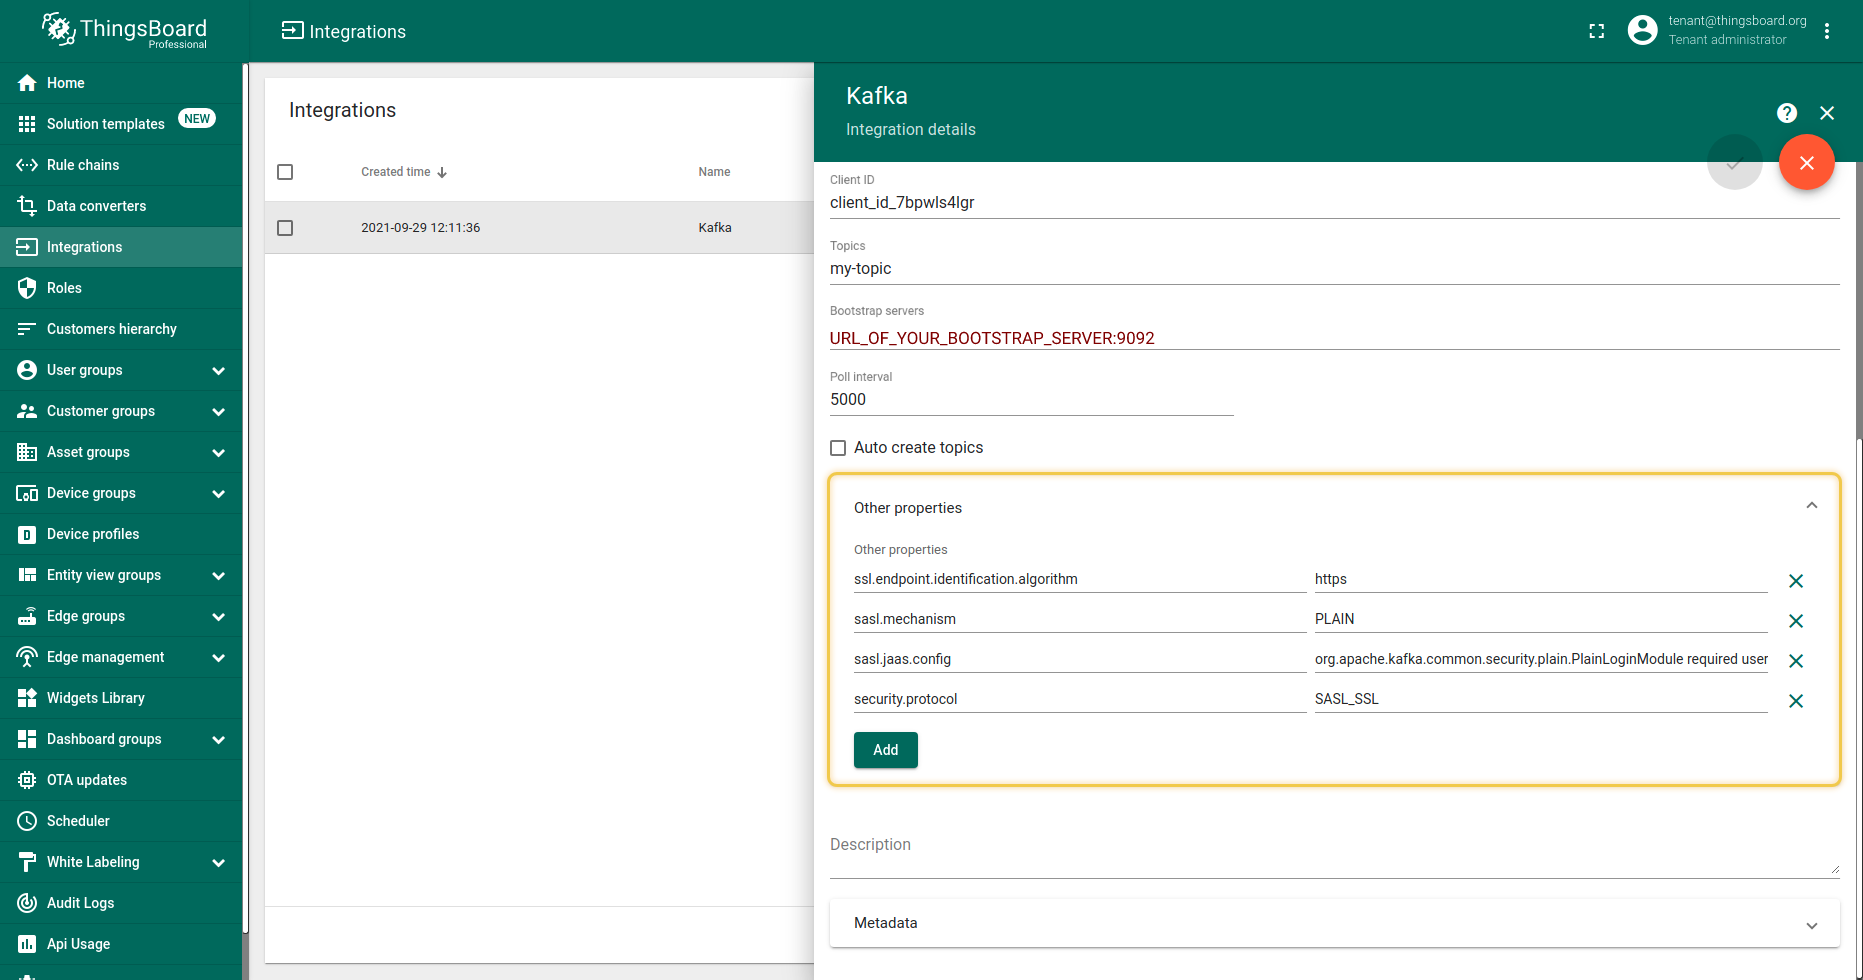Go to Data converters page
This screenshot has width=1863, height=980.
coord(96,206)
